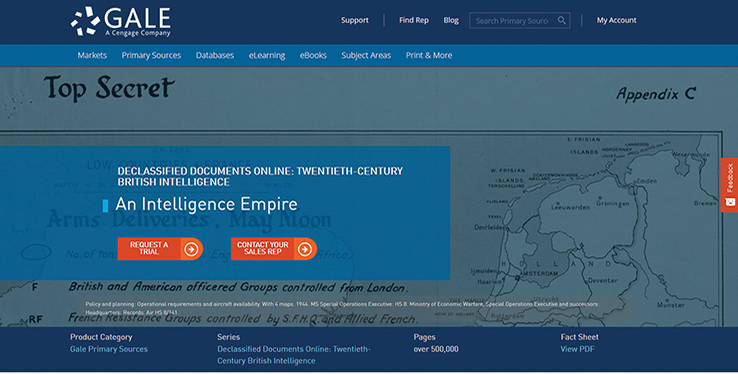Open the Subject Areas menu

[x=366, y=55]
